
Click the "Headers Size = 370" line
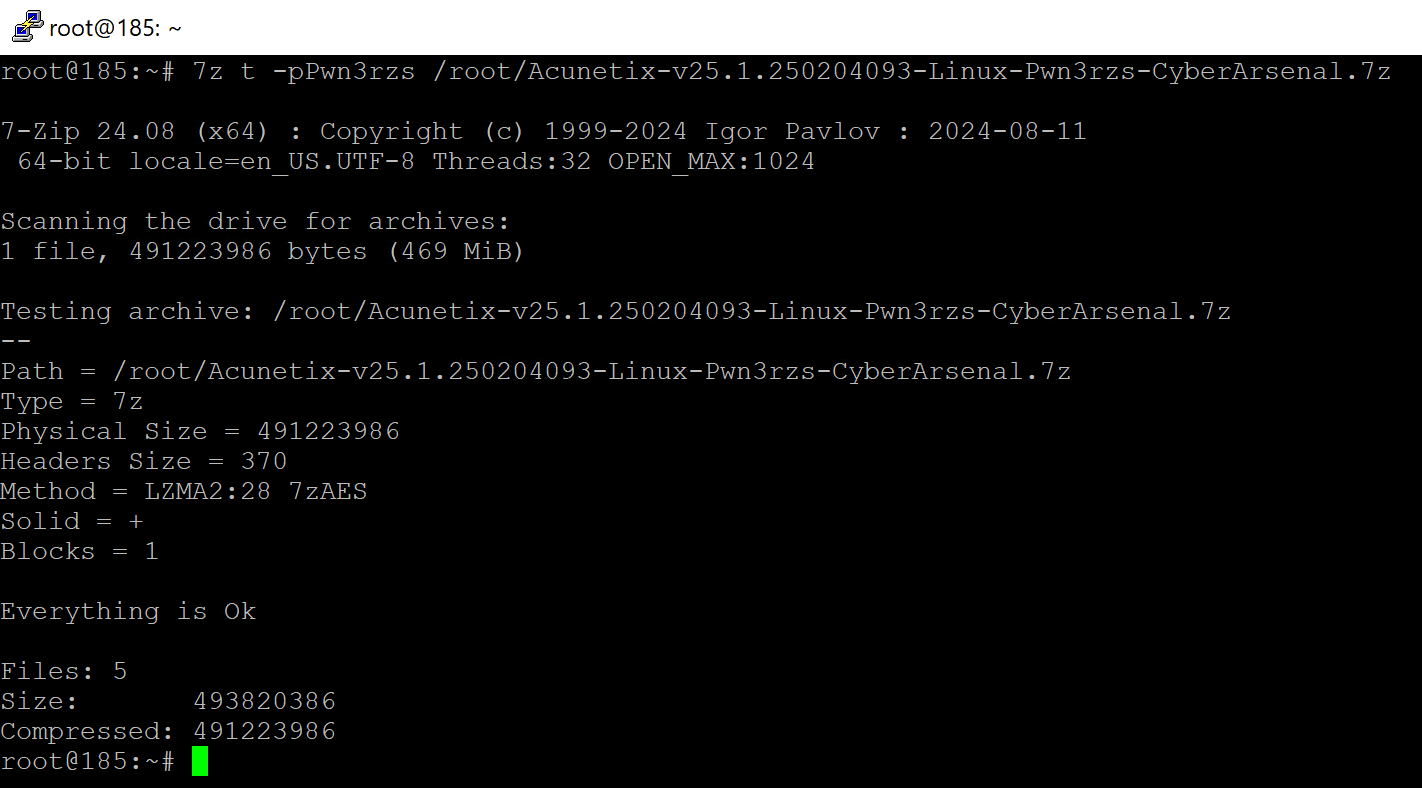144,462
